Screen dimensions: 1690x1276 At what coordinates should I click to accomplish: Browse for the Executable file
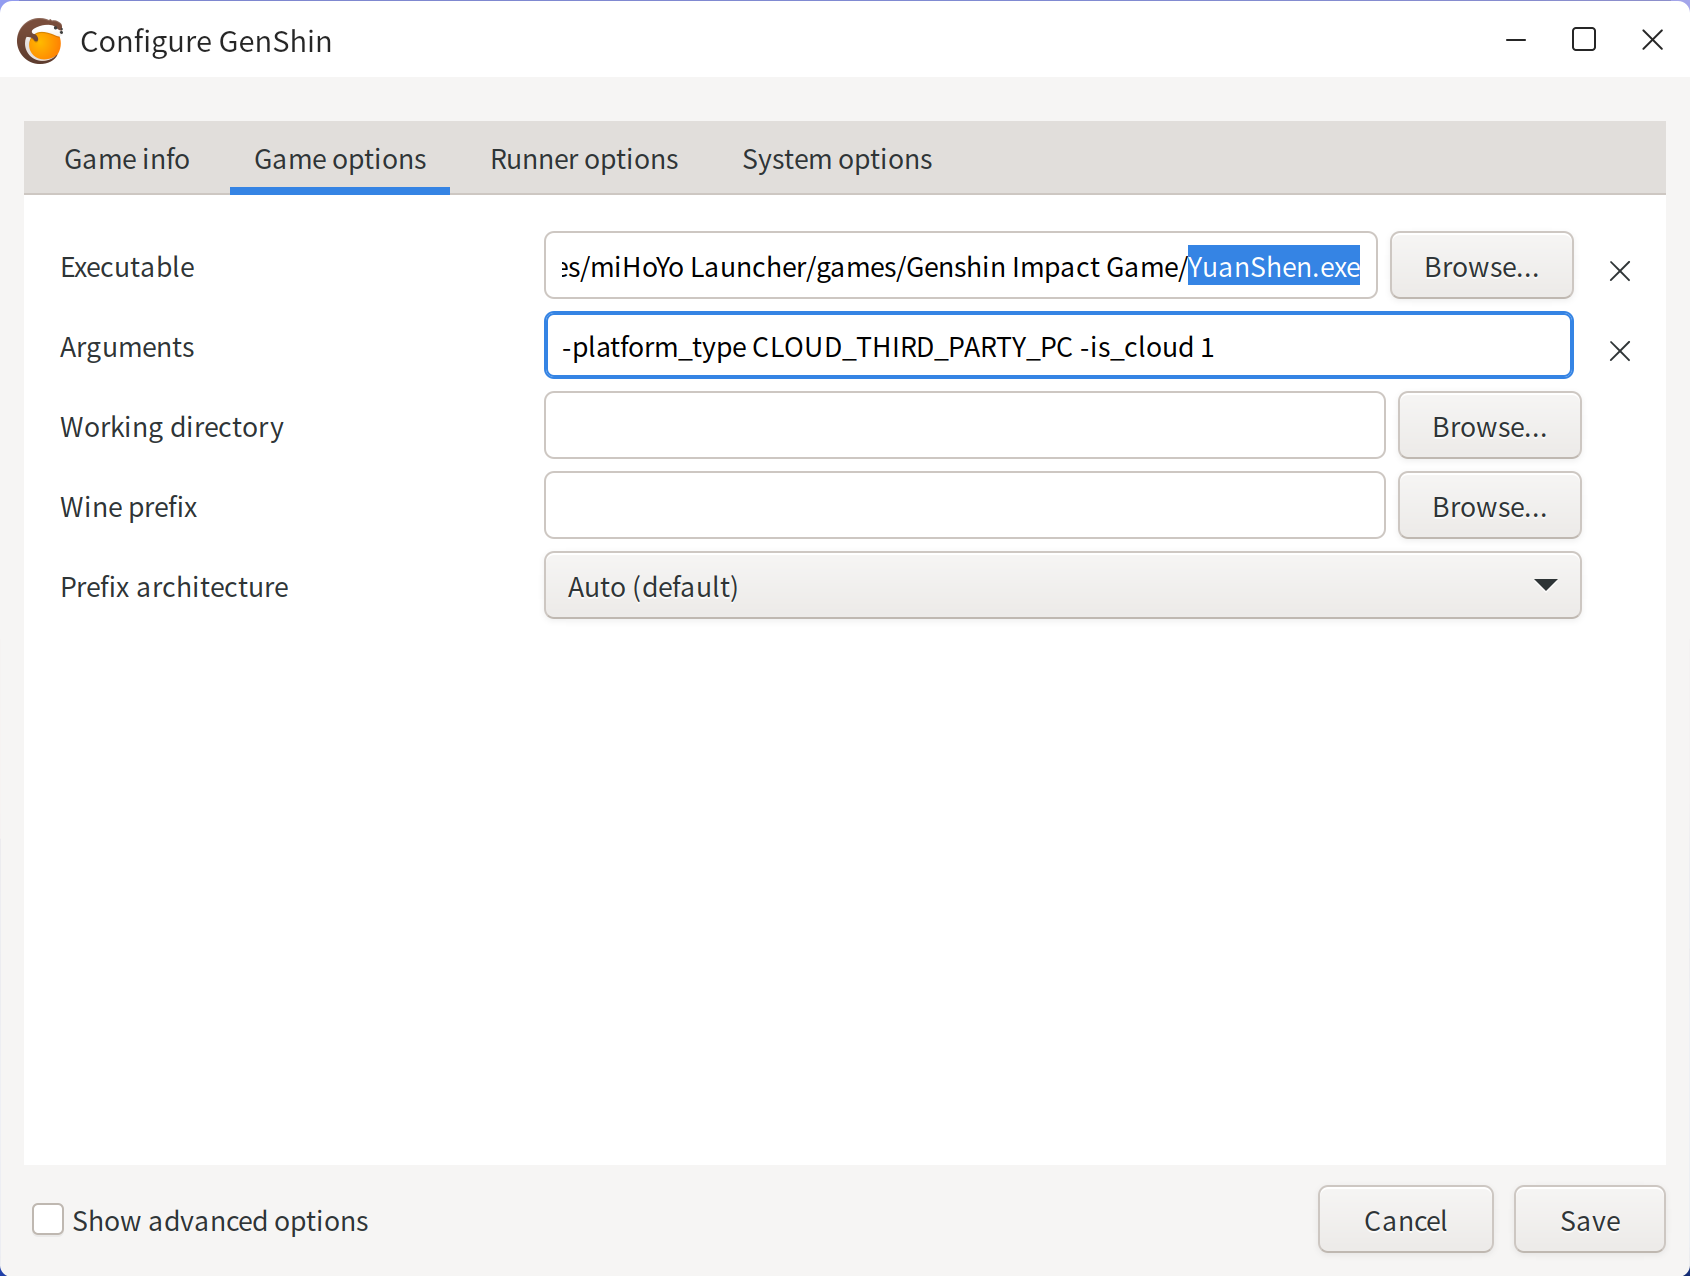tap(1481, 266)
